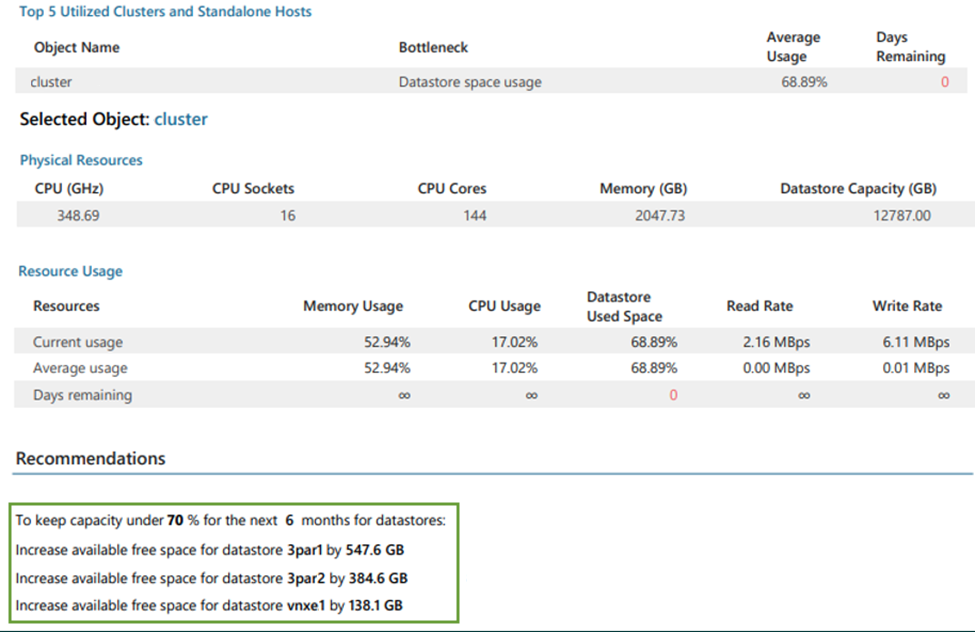
Task: Select the CPU Cores value 144
Action: [x=474, y=216]
